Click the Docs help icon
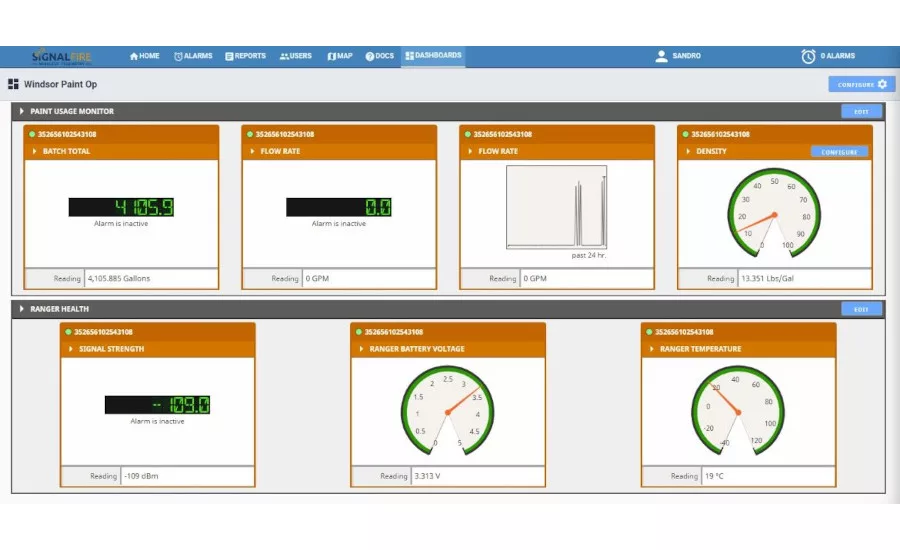The image size is (900, 550). [x=370, y=57]
